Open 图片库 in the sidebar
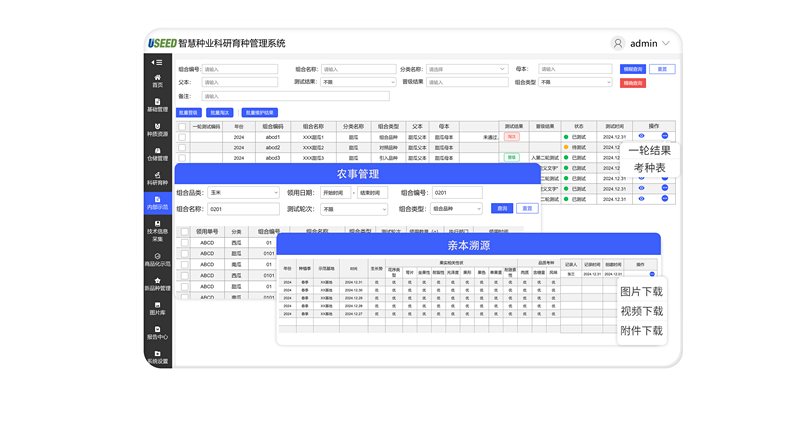The width and height of the screenshot is (800, 445). 157,308
